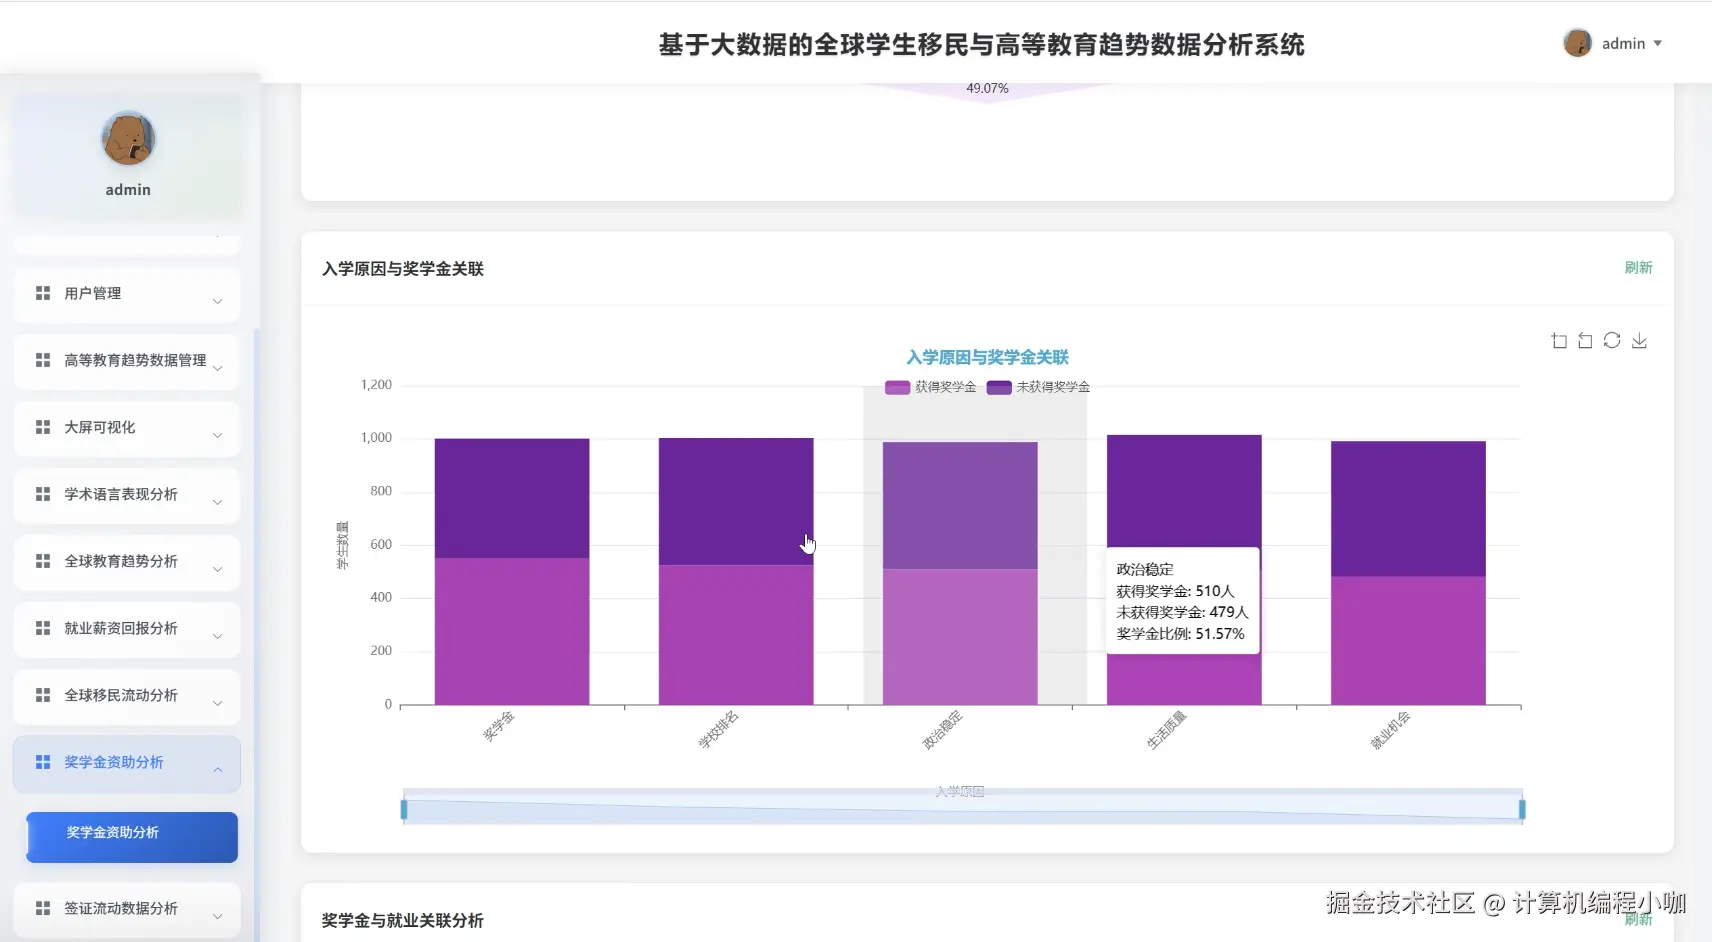Click the 政治稳定 bar in the chart

pyautogui.click(x=960, y=570)
